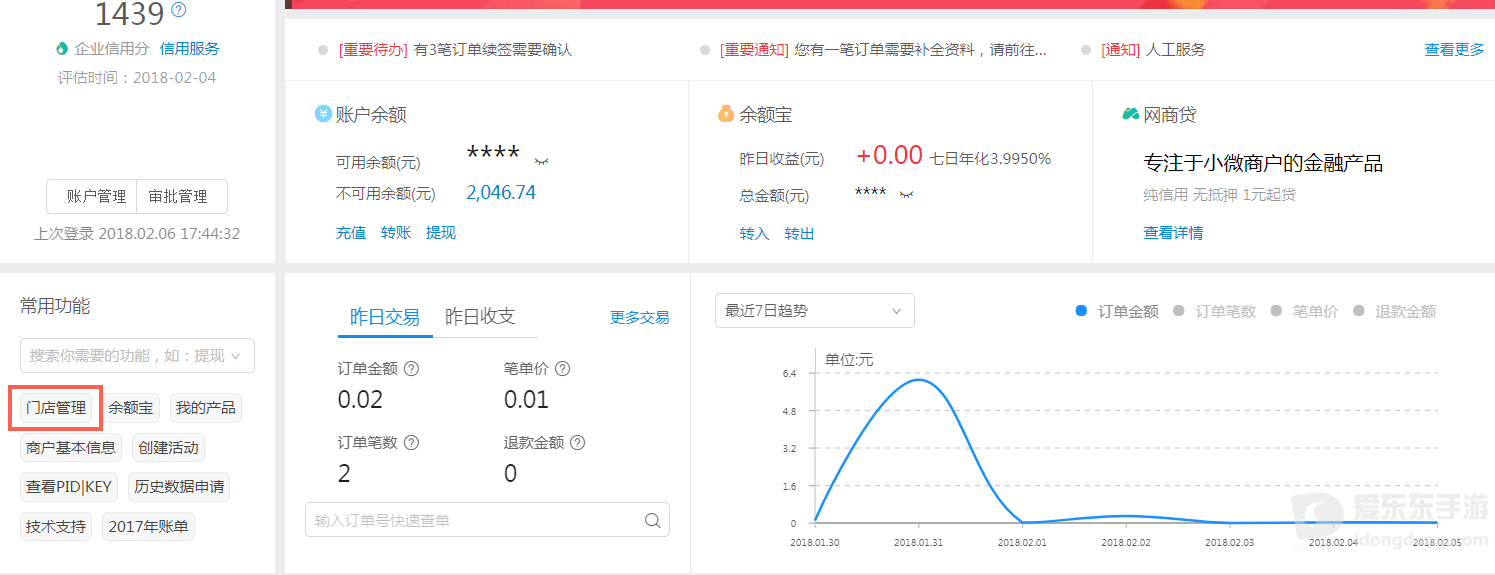Screen dimensions: 1495x575
Task: Click the order number quick search field
Action: (x=487, y=520)
